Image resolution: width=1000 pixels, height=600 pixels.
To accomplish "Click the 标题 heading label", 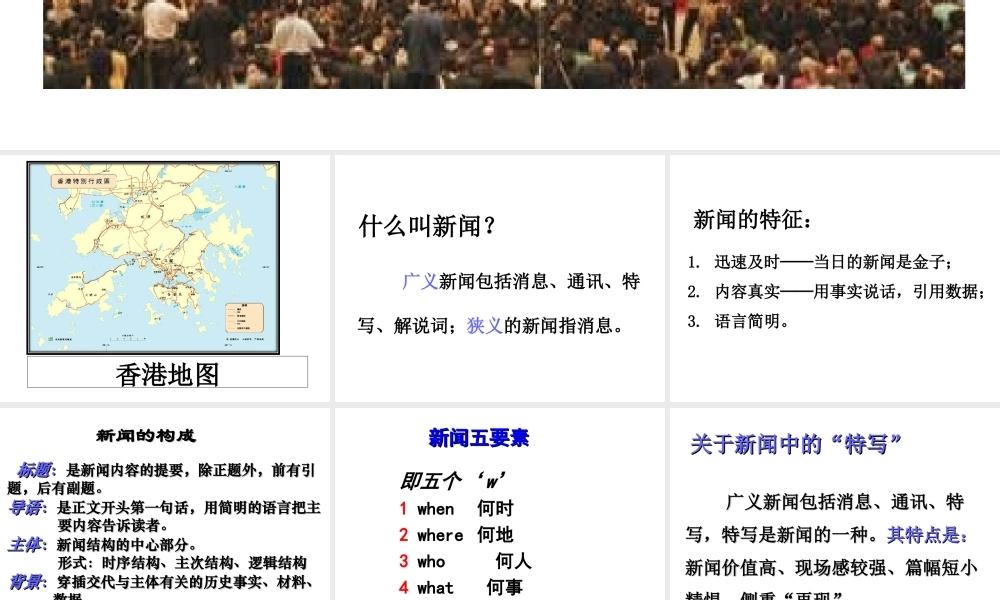I will point(34,471).
